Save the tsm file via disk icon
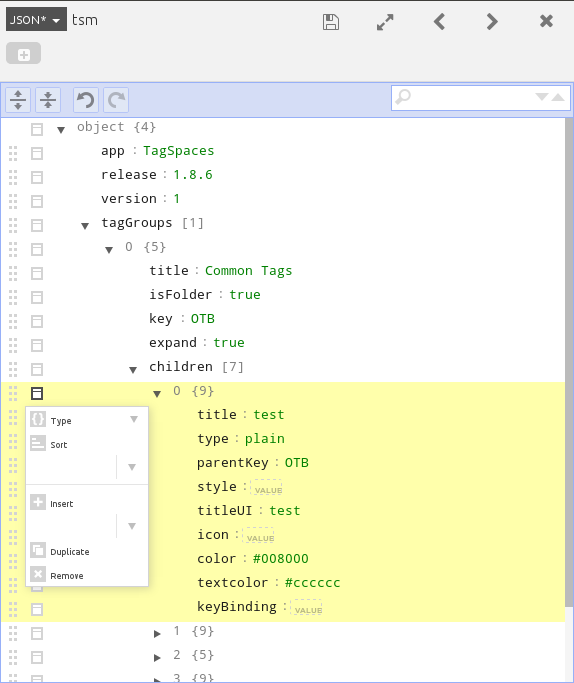 click(331, 21)
